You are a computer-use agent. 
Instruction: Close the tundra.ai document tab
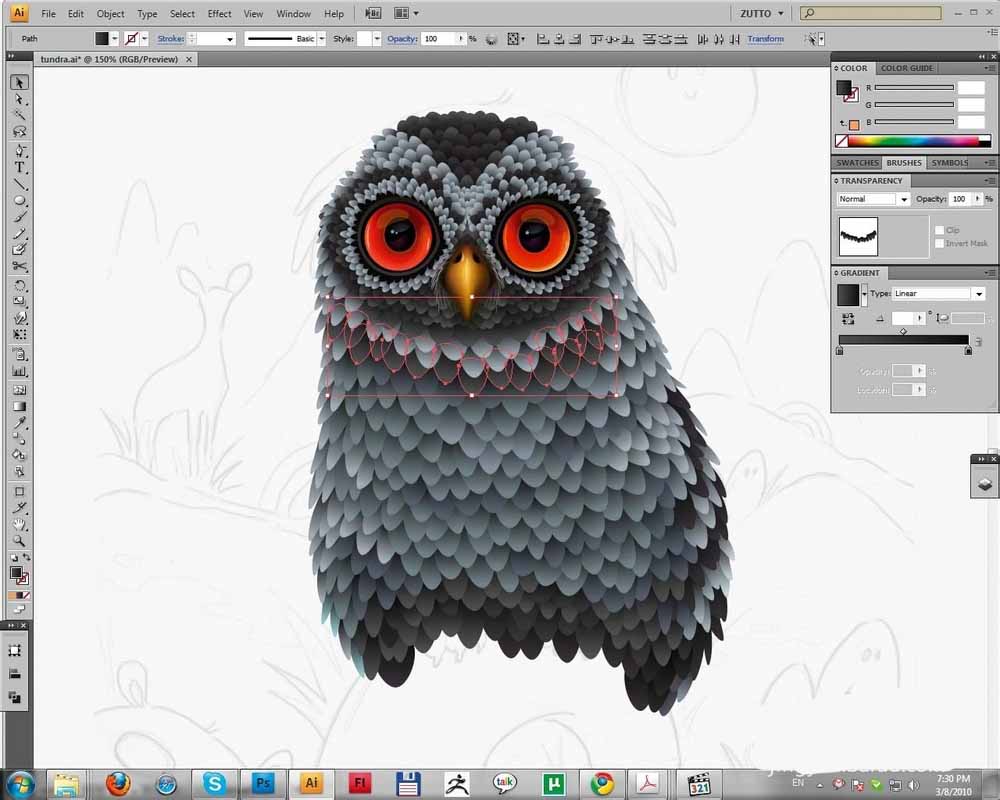pos(189,59)
